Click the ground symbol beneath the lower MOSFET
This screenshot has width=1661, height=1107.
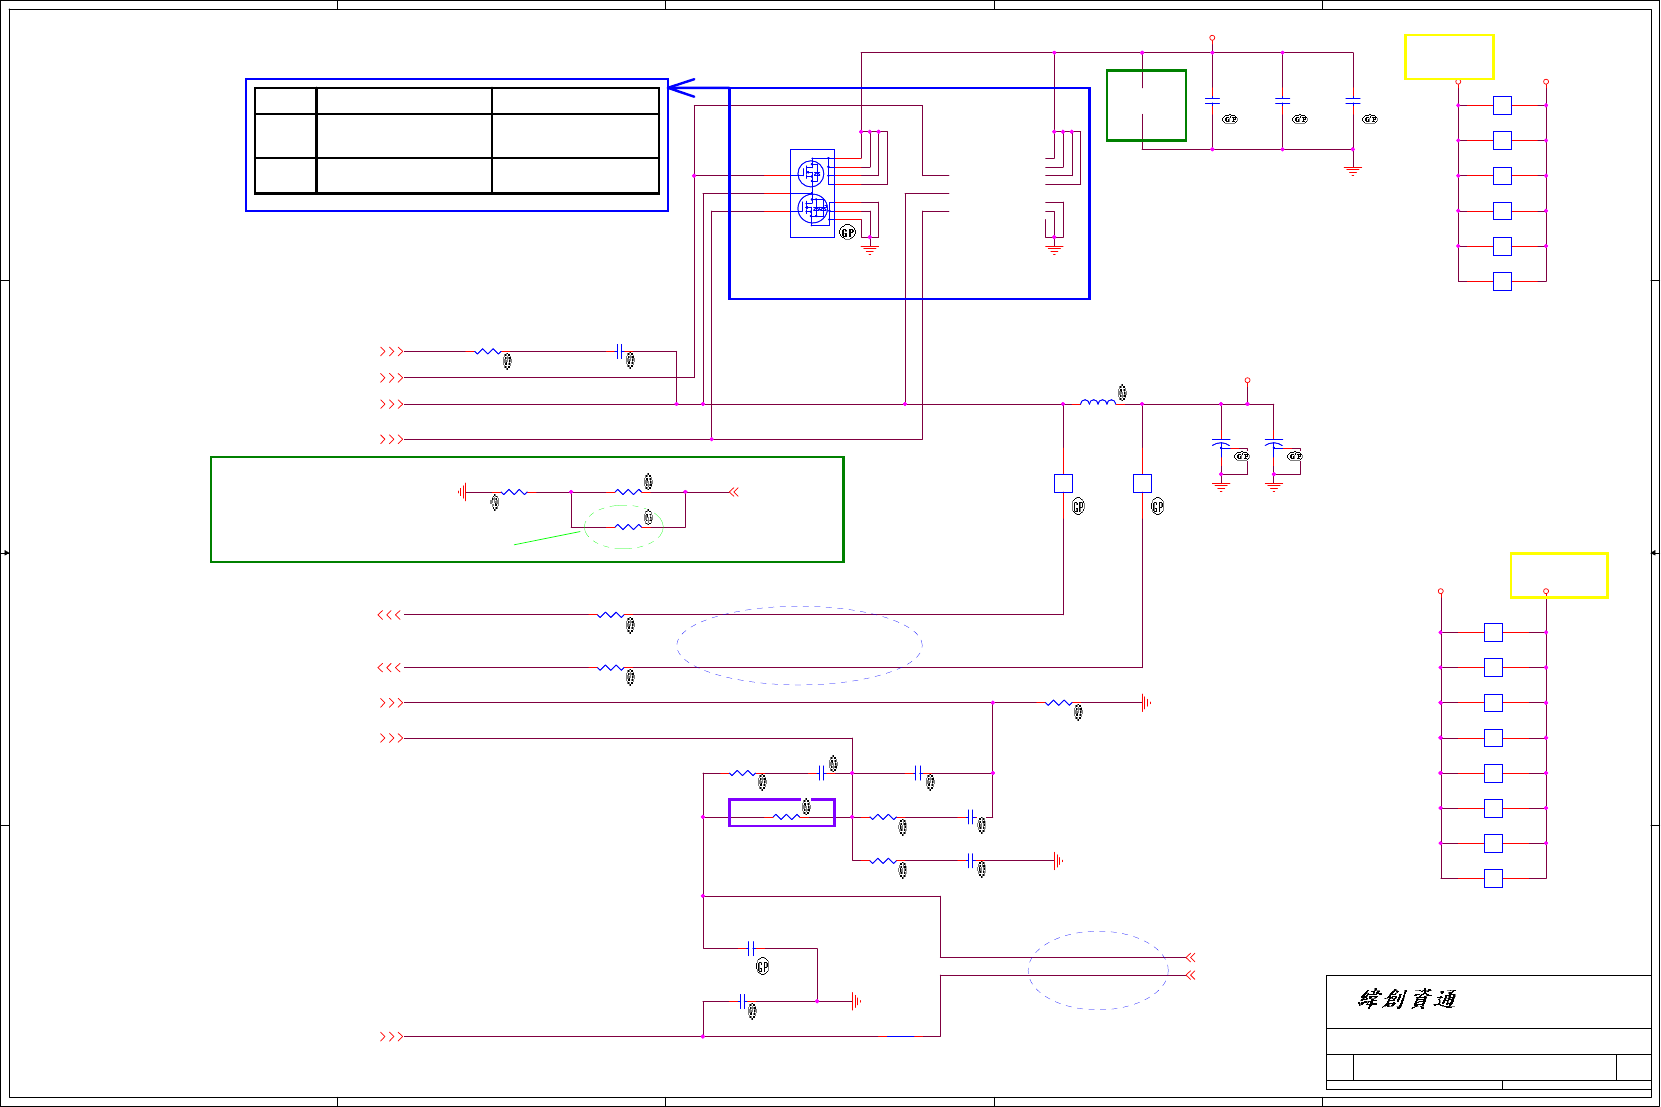tap(870, 248)
